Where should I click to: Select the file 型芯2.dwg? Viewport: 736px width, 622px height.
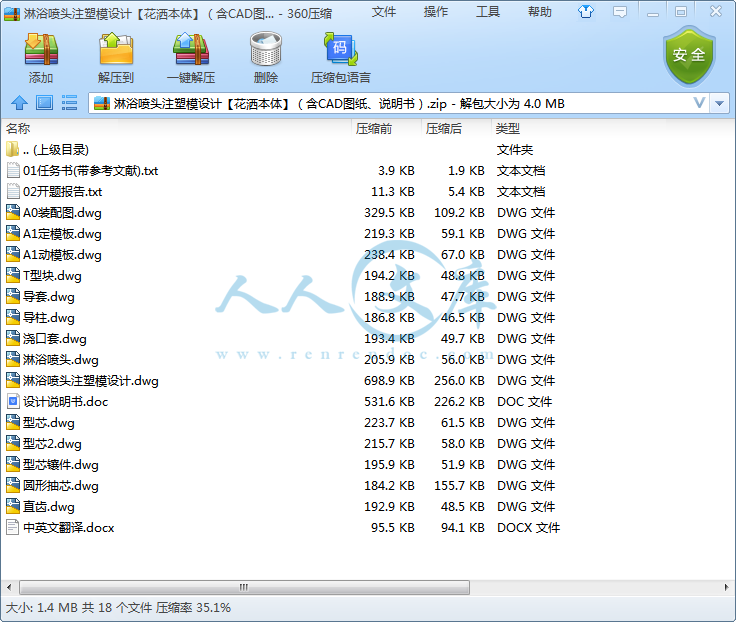click(x=52, y=444)
